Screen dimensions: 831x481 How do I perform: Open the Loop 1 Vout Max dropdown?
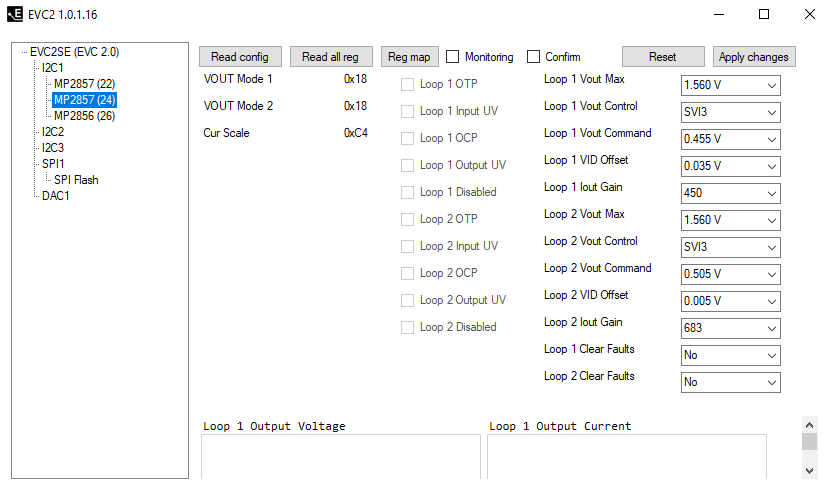730,85
